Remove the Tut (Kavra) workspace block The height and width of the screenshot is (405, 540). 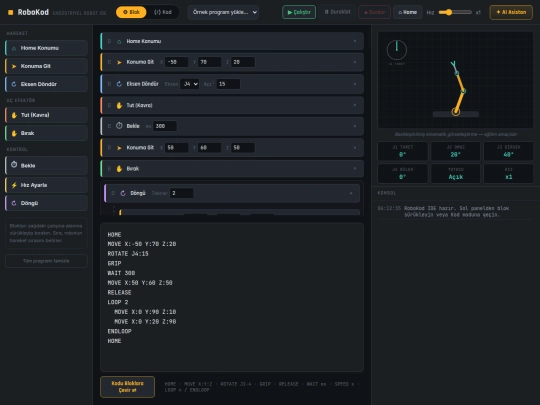tap(355, 105)
